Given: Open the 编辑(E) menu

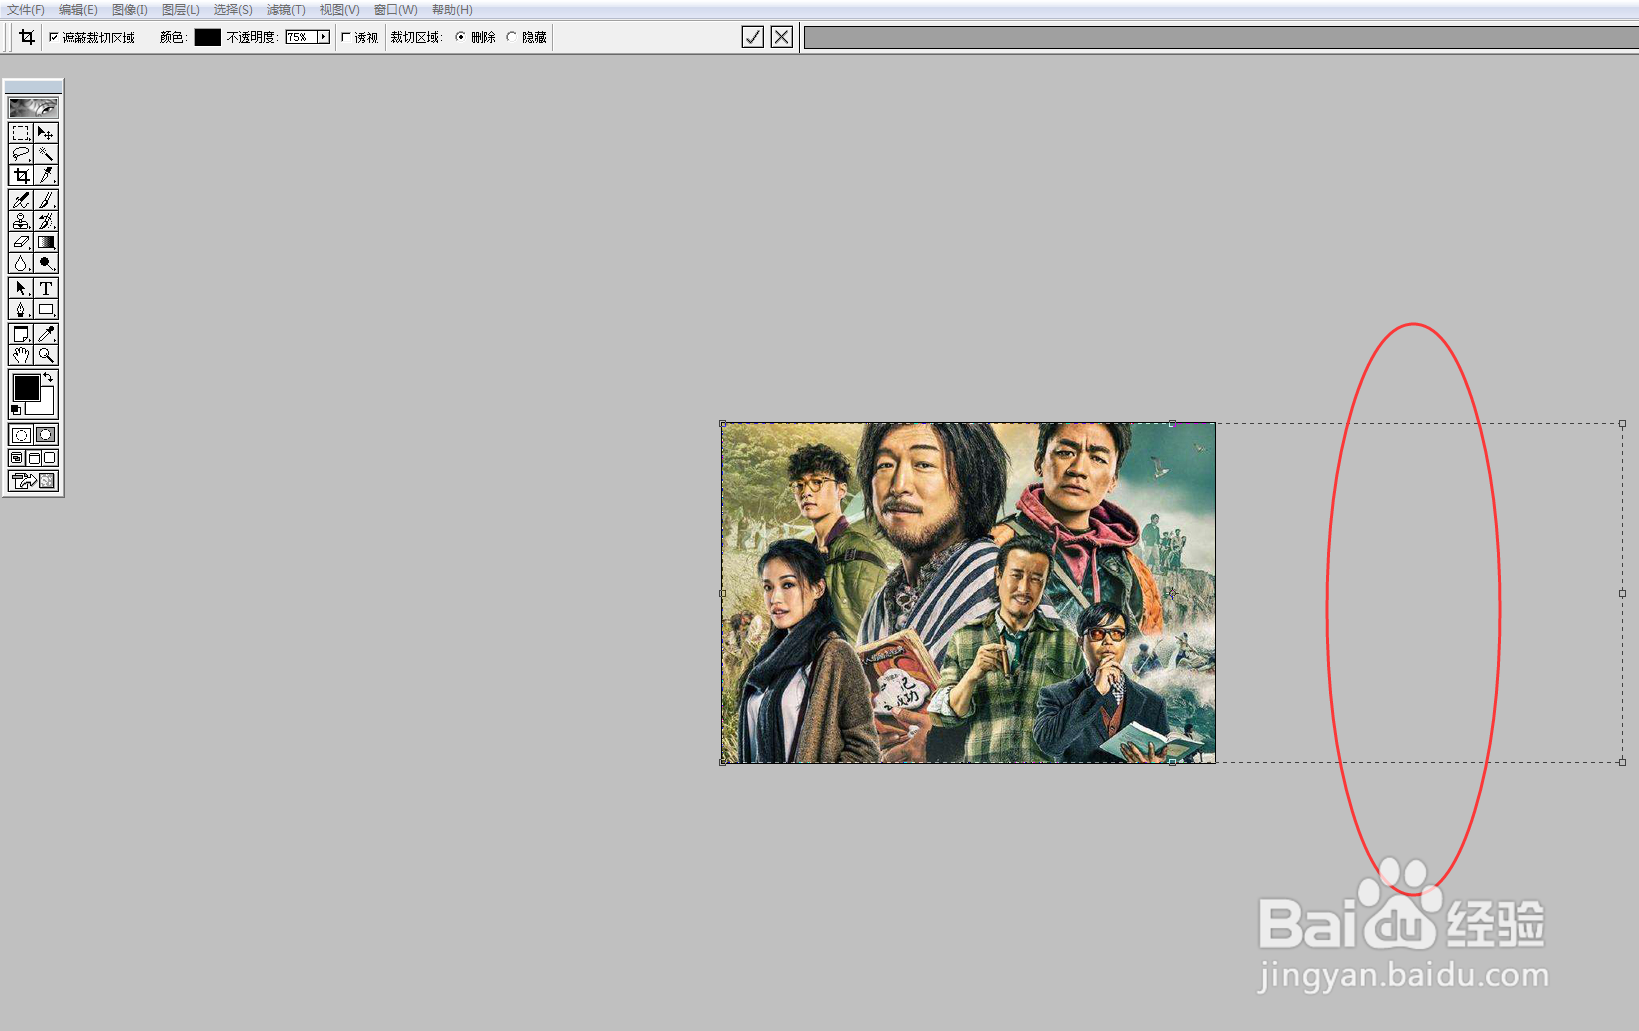Looking at the screenshot, I should click(x=78, y=9).
